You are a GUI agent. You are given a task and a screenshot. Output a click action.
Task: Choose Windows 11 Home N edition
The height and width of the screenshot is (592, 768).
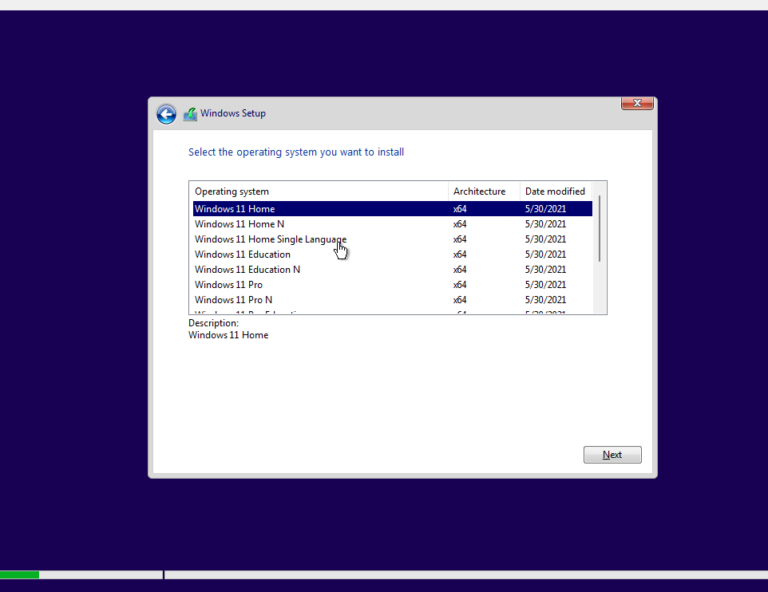392,224
